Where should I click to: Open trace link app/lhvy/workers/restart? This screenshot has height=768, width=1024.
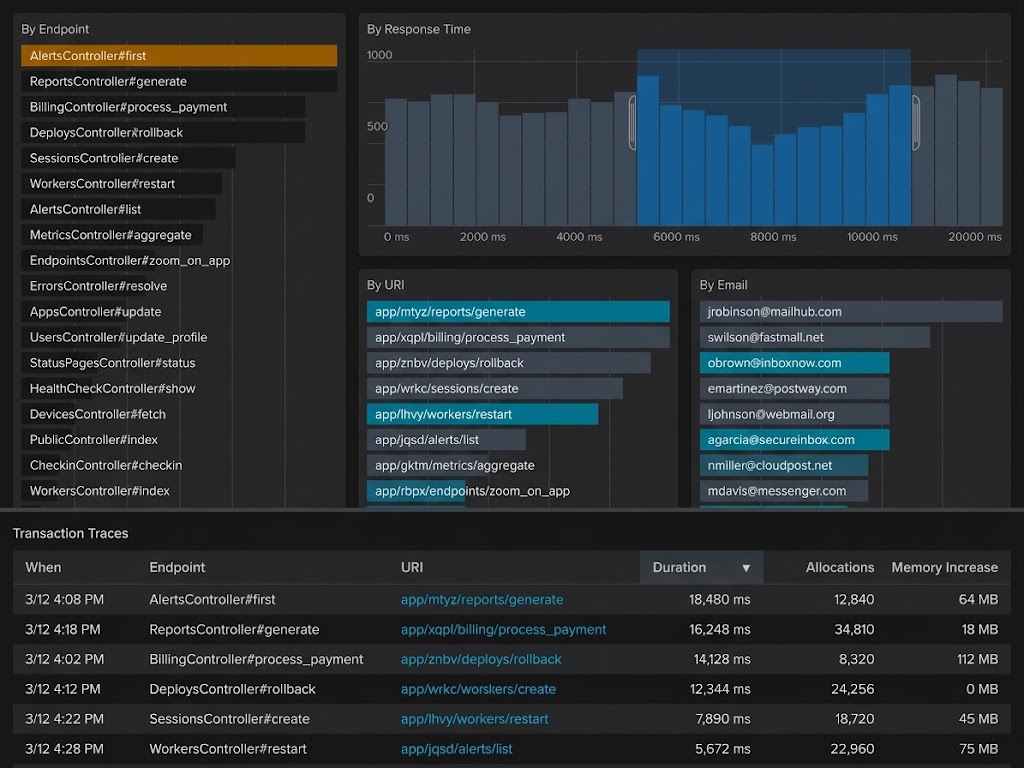[x=475, y=719]
